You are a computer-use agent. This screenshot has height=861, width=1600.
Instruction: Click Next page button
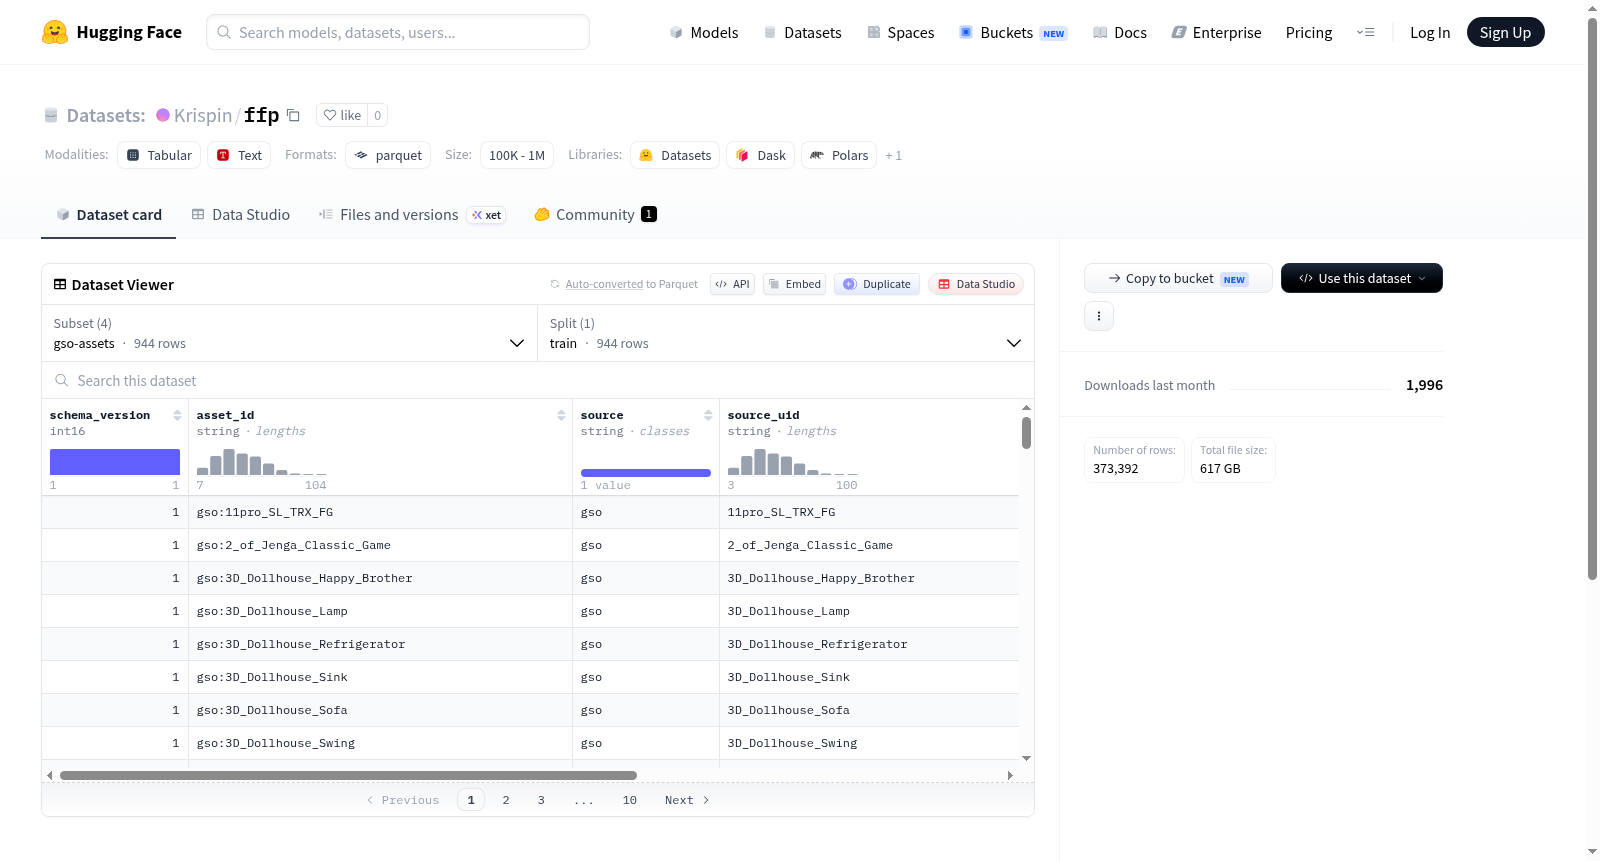coord(687,800)
